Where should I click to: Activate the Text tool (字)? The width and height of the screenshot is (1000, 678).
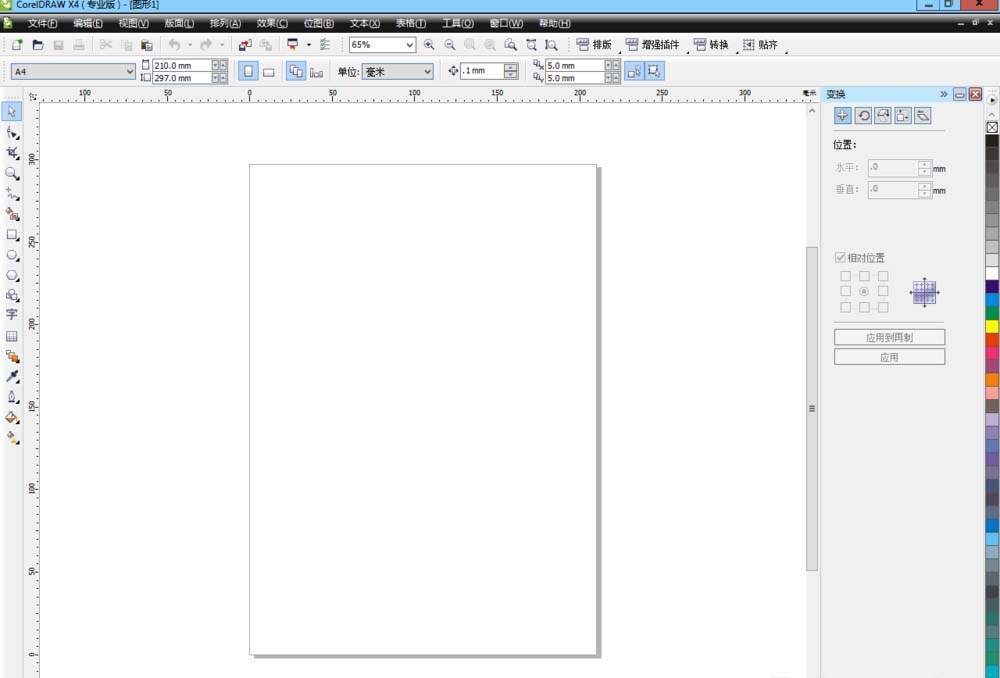(x=12, y=315)
